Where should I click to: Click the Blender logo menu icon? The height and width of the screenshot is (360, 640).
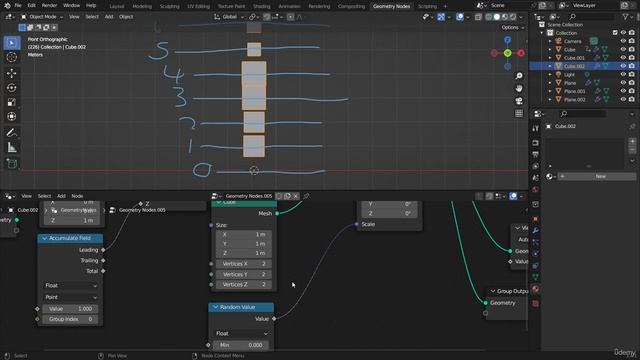tap(7, 6)
